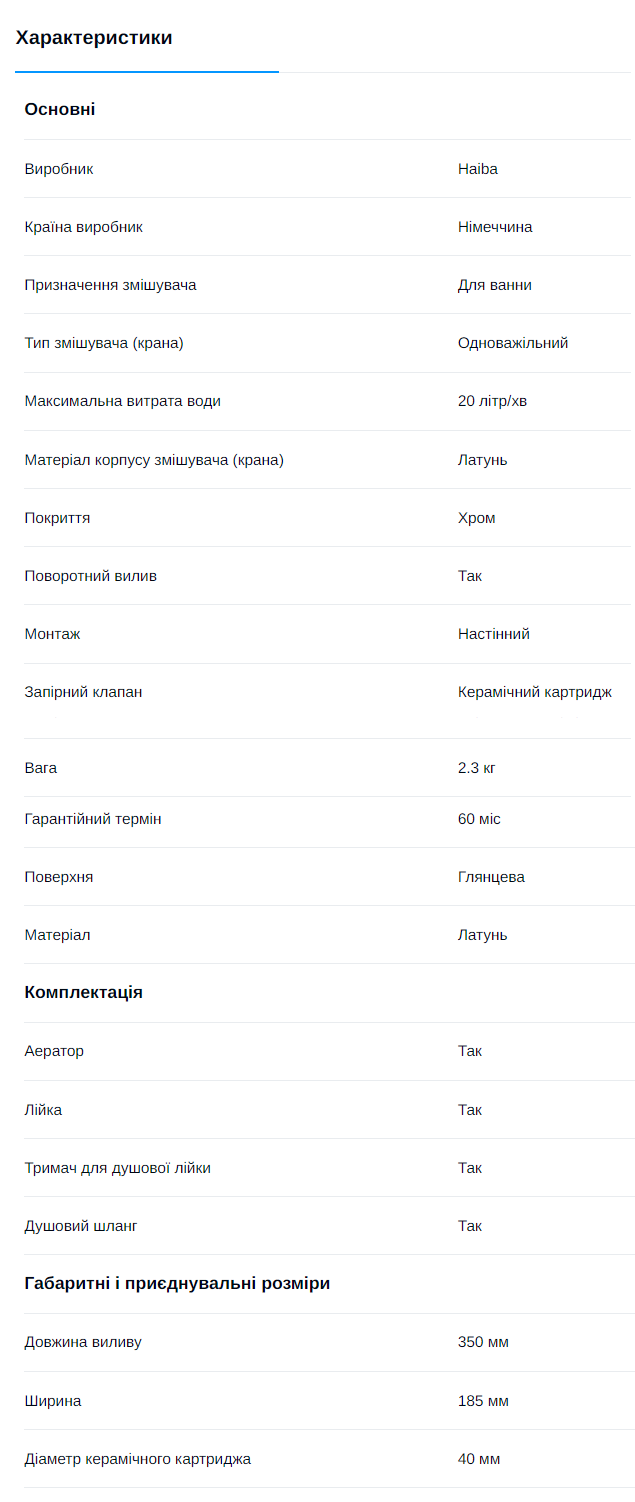
Task: Click the Глянцева surface value
Action: point(491,877)
